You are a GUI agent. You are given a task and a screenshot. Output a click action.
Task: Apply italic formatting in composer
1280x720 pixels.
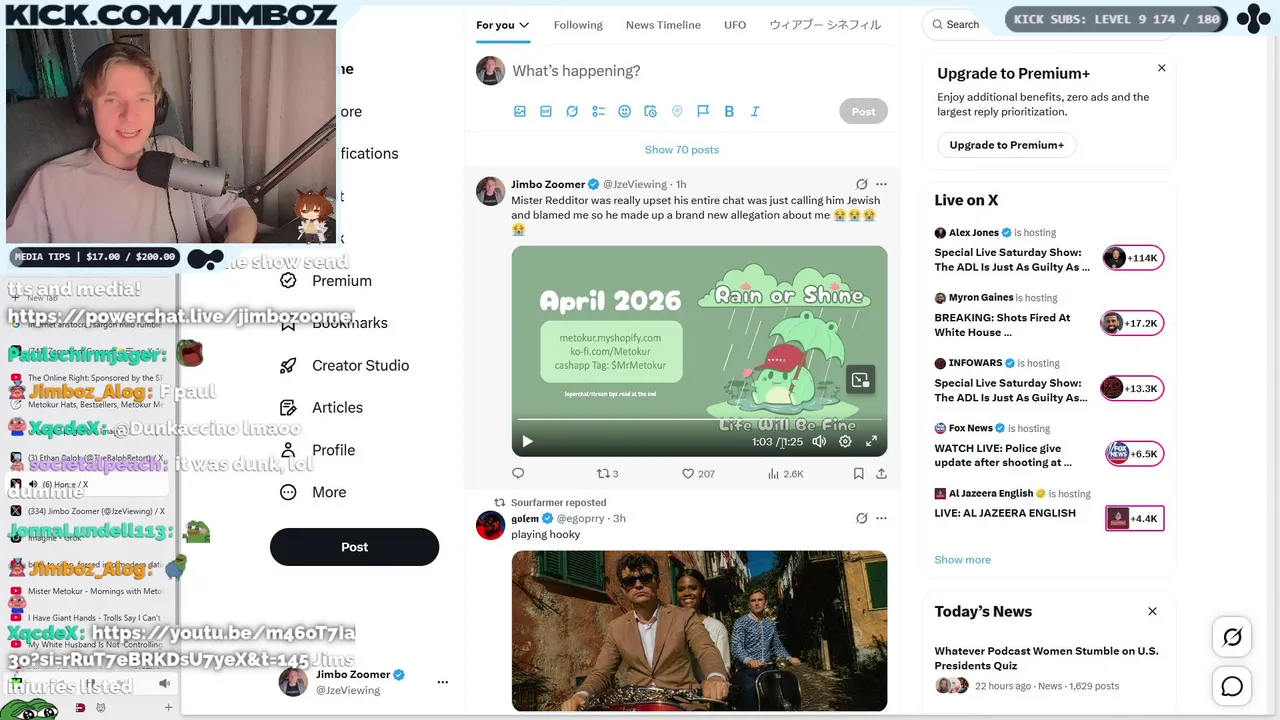click(x=755, y=111)
